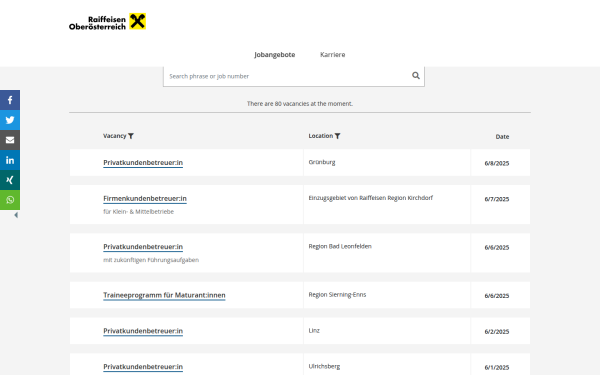Open Privatkundenbetreuer:in job in Grünburg

[143, 163]
